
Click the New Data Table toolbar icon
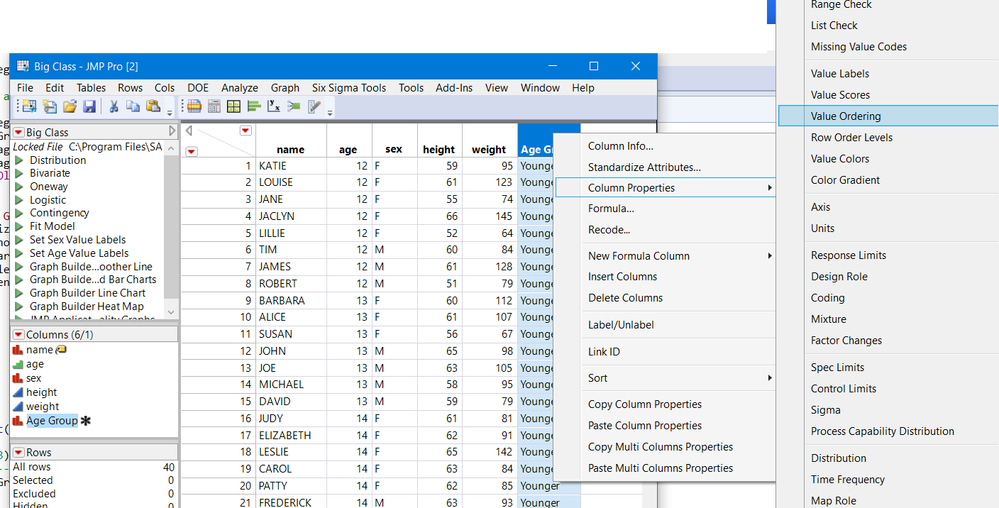coord(28,107)
